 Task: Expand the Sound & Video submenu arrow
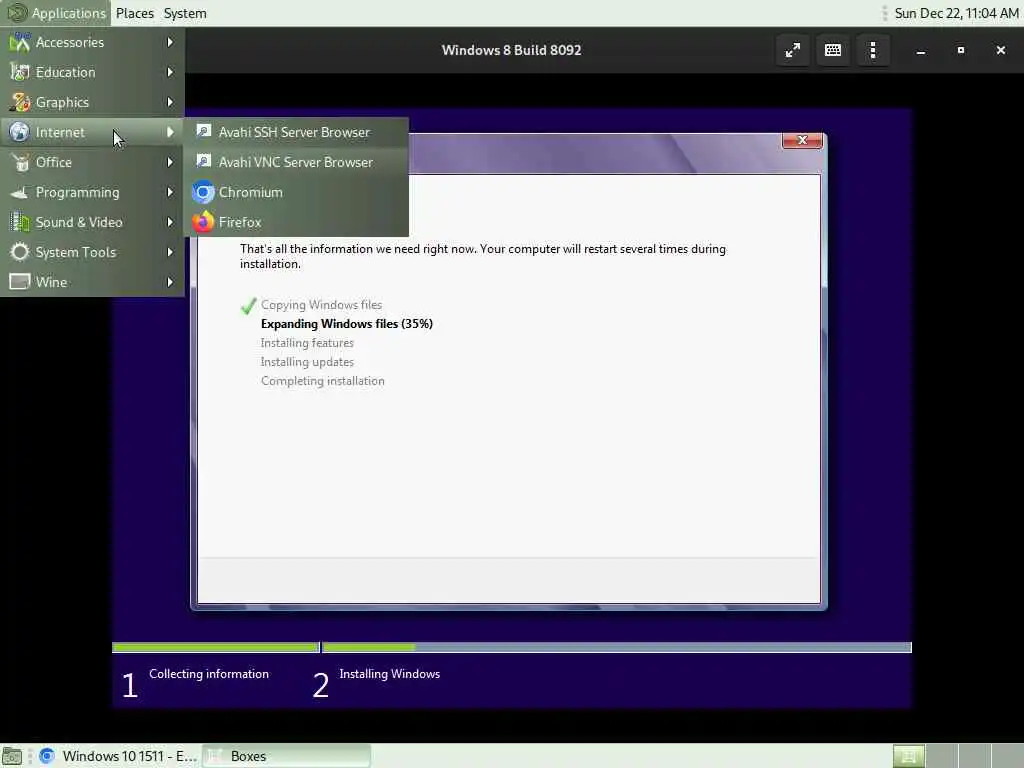(x=170, y=223)
